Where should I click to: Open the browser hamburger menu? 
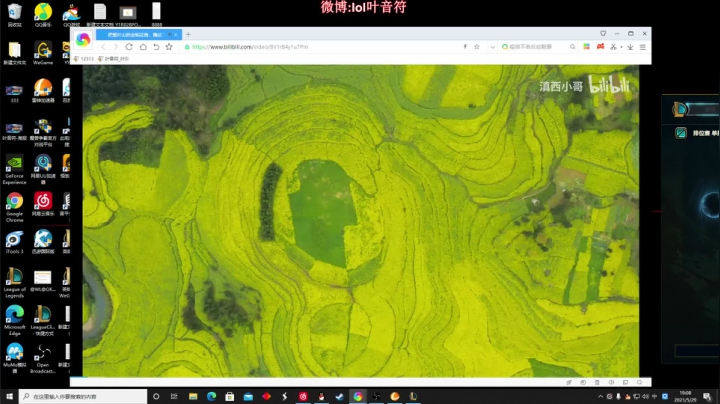click(x=643, y=47)
